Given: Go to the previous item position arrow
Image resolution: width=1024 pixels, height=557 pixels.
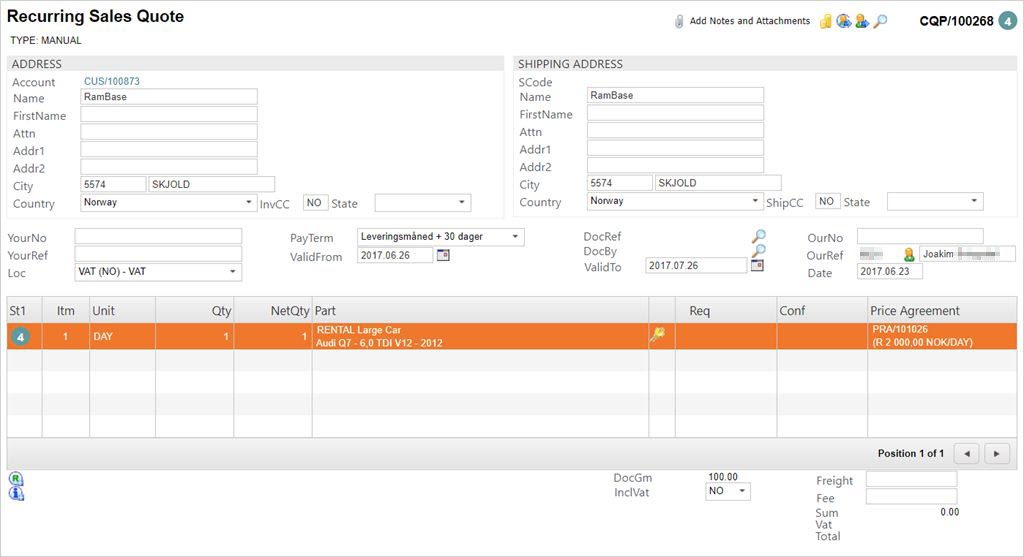Looking at the screenshot, I should 966,454.
